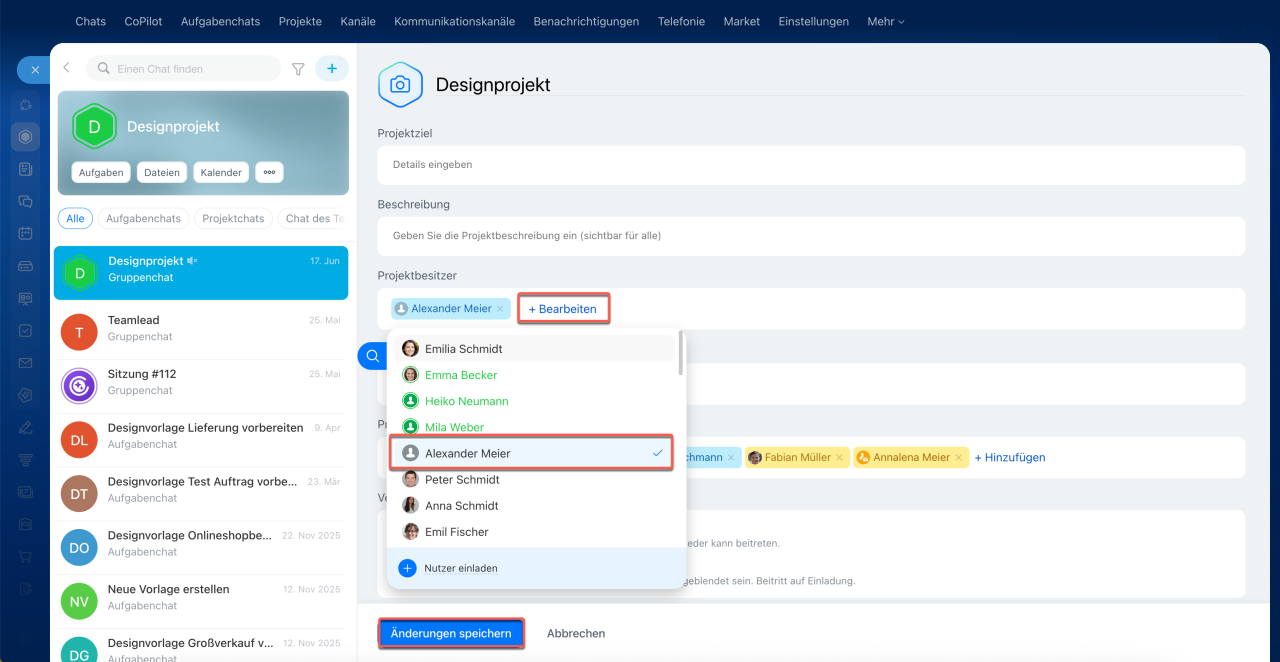
Task: Remove Fabian Müller from participants
Action: pyautogui.click(x=839, y=458)
